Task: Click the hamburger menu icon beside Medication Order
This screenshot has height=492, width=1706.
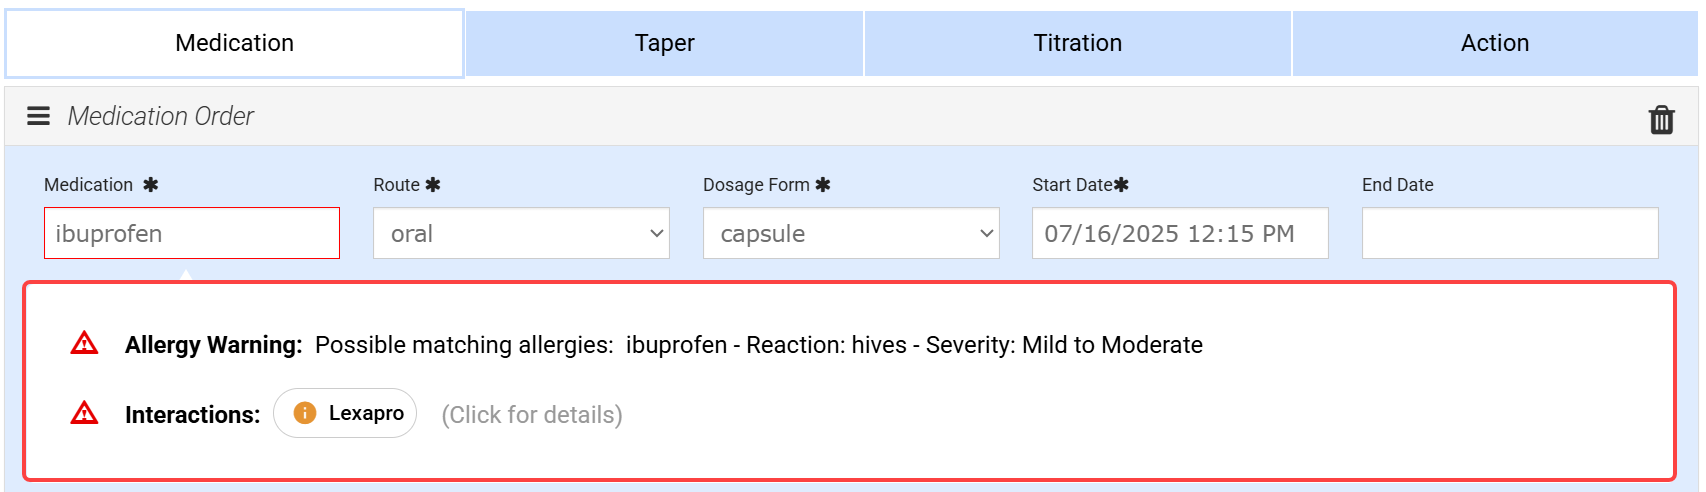Action: tap(38, 116)
